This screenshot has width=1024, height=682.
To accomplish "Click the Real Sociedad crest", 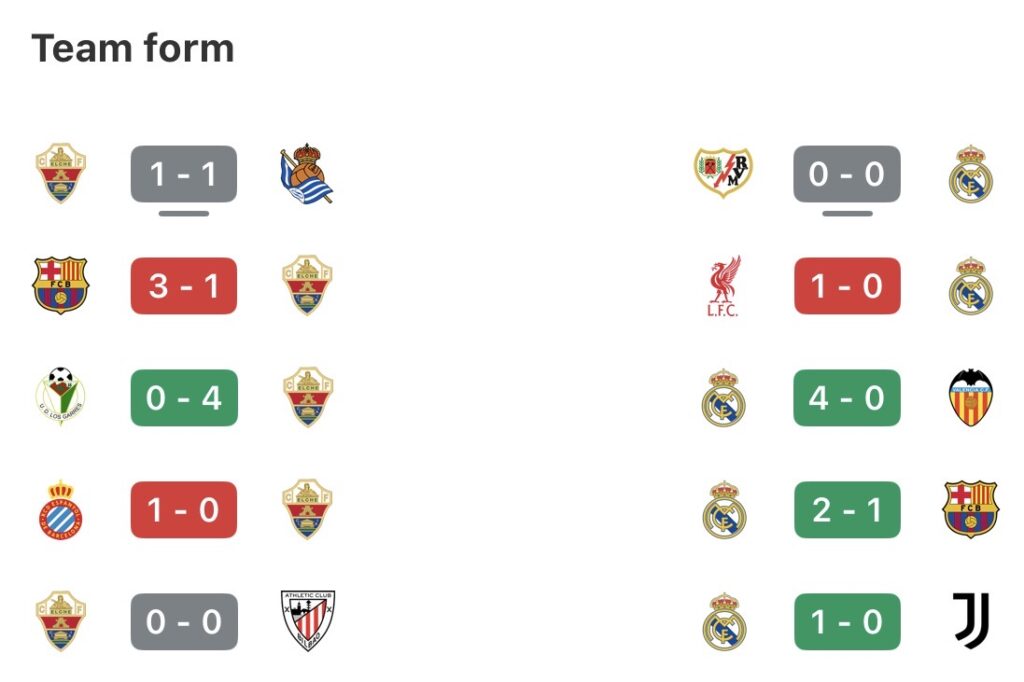I will tap(306, 174).
